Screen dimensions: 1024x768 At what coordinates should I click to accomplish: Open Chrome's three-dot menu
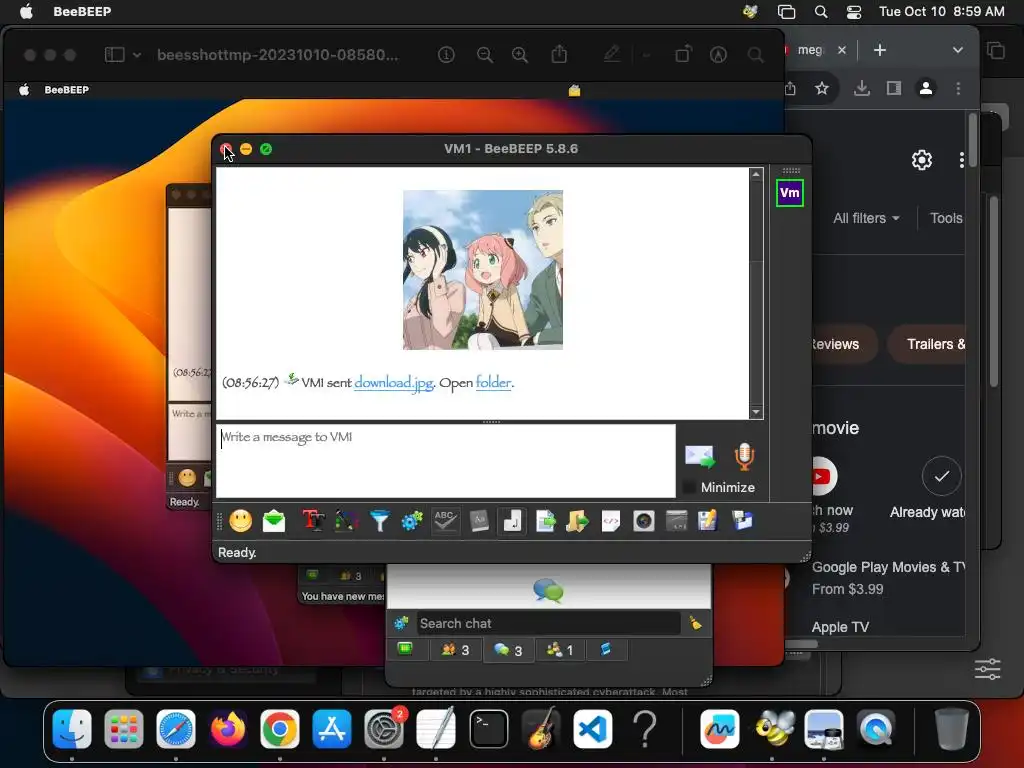pyautogui.click(x=958, y=88)
